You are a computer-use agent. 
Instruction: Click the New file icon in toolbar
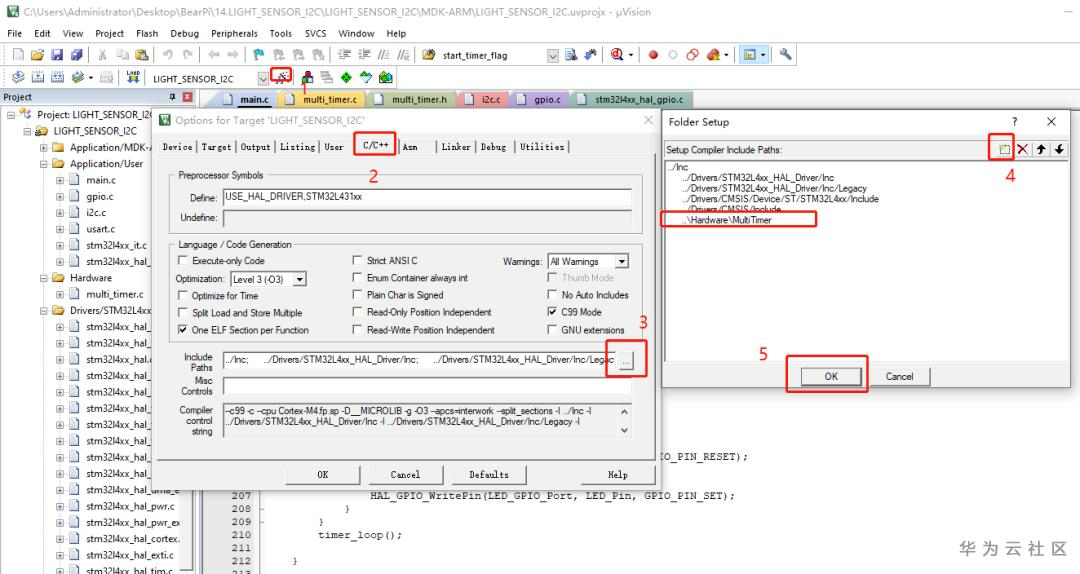tap(19, 54)
